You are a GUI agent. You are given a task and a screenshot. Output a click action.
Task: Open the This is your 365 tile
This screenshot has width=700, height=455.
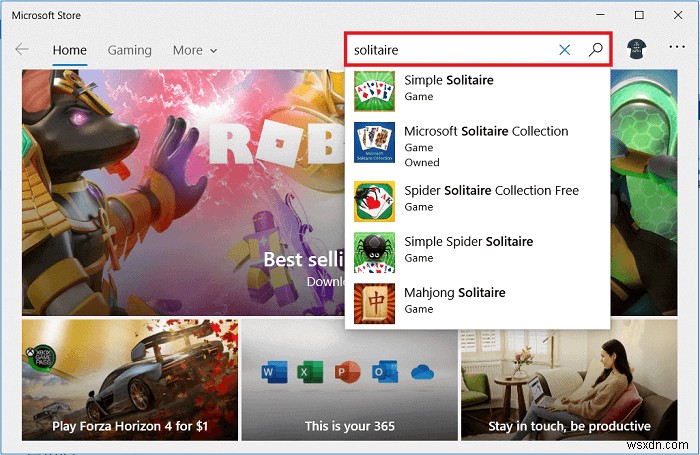(x=350, y=380)
